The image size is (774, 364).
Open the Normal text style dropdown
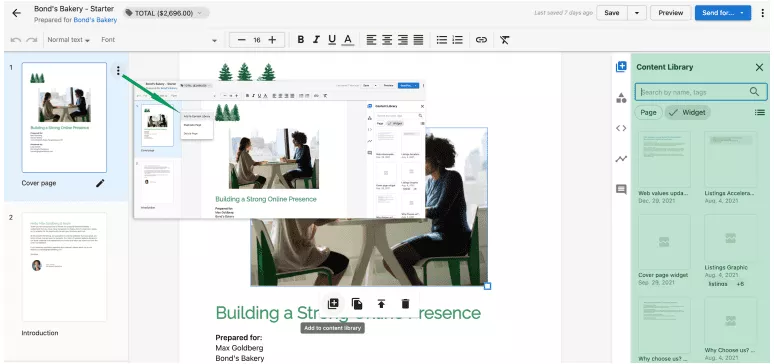(69, 40)
